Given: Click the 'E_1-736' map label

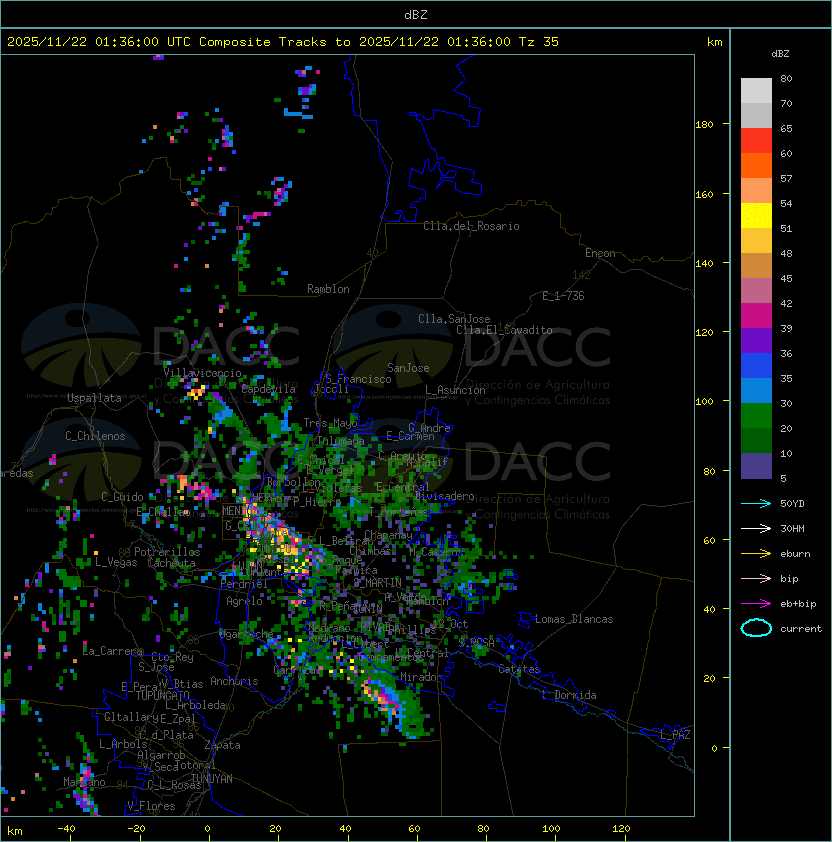Looking at the screenshot, I should click(563, 296).
